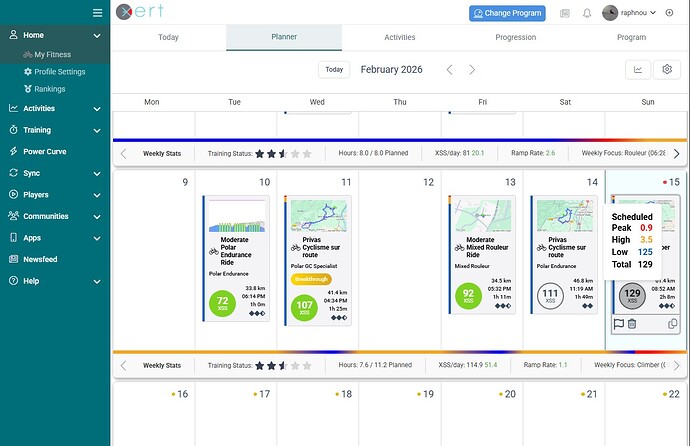This screenshot has height=446, width=690.
Task: Open the notifications bell
Action: [587, 13]
